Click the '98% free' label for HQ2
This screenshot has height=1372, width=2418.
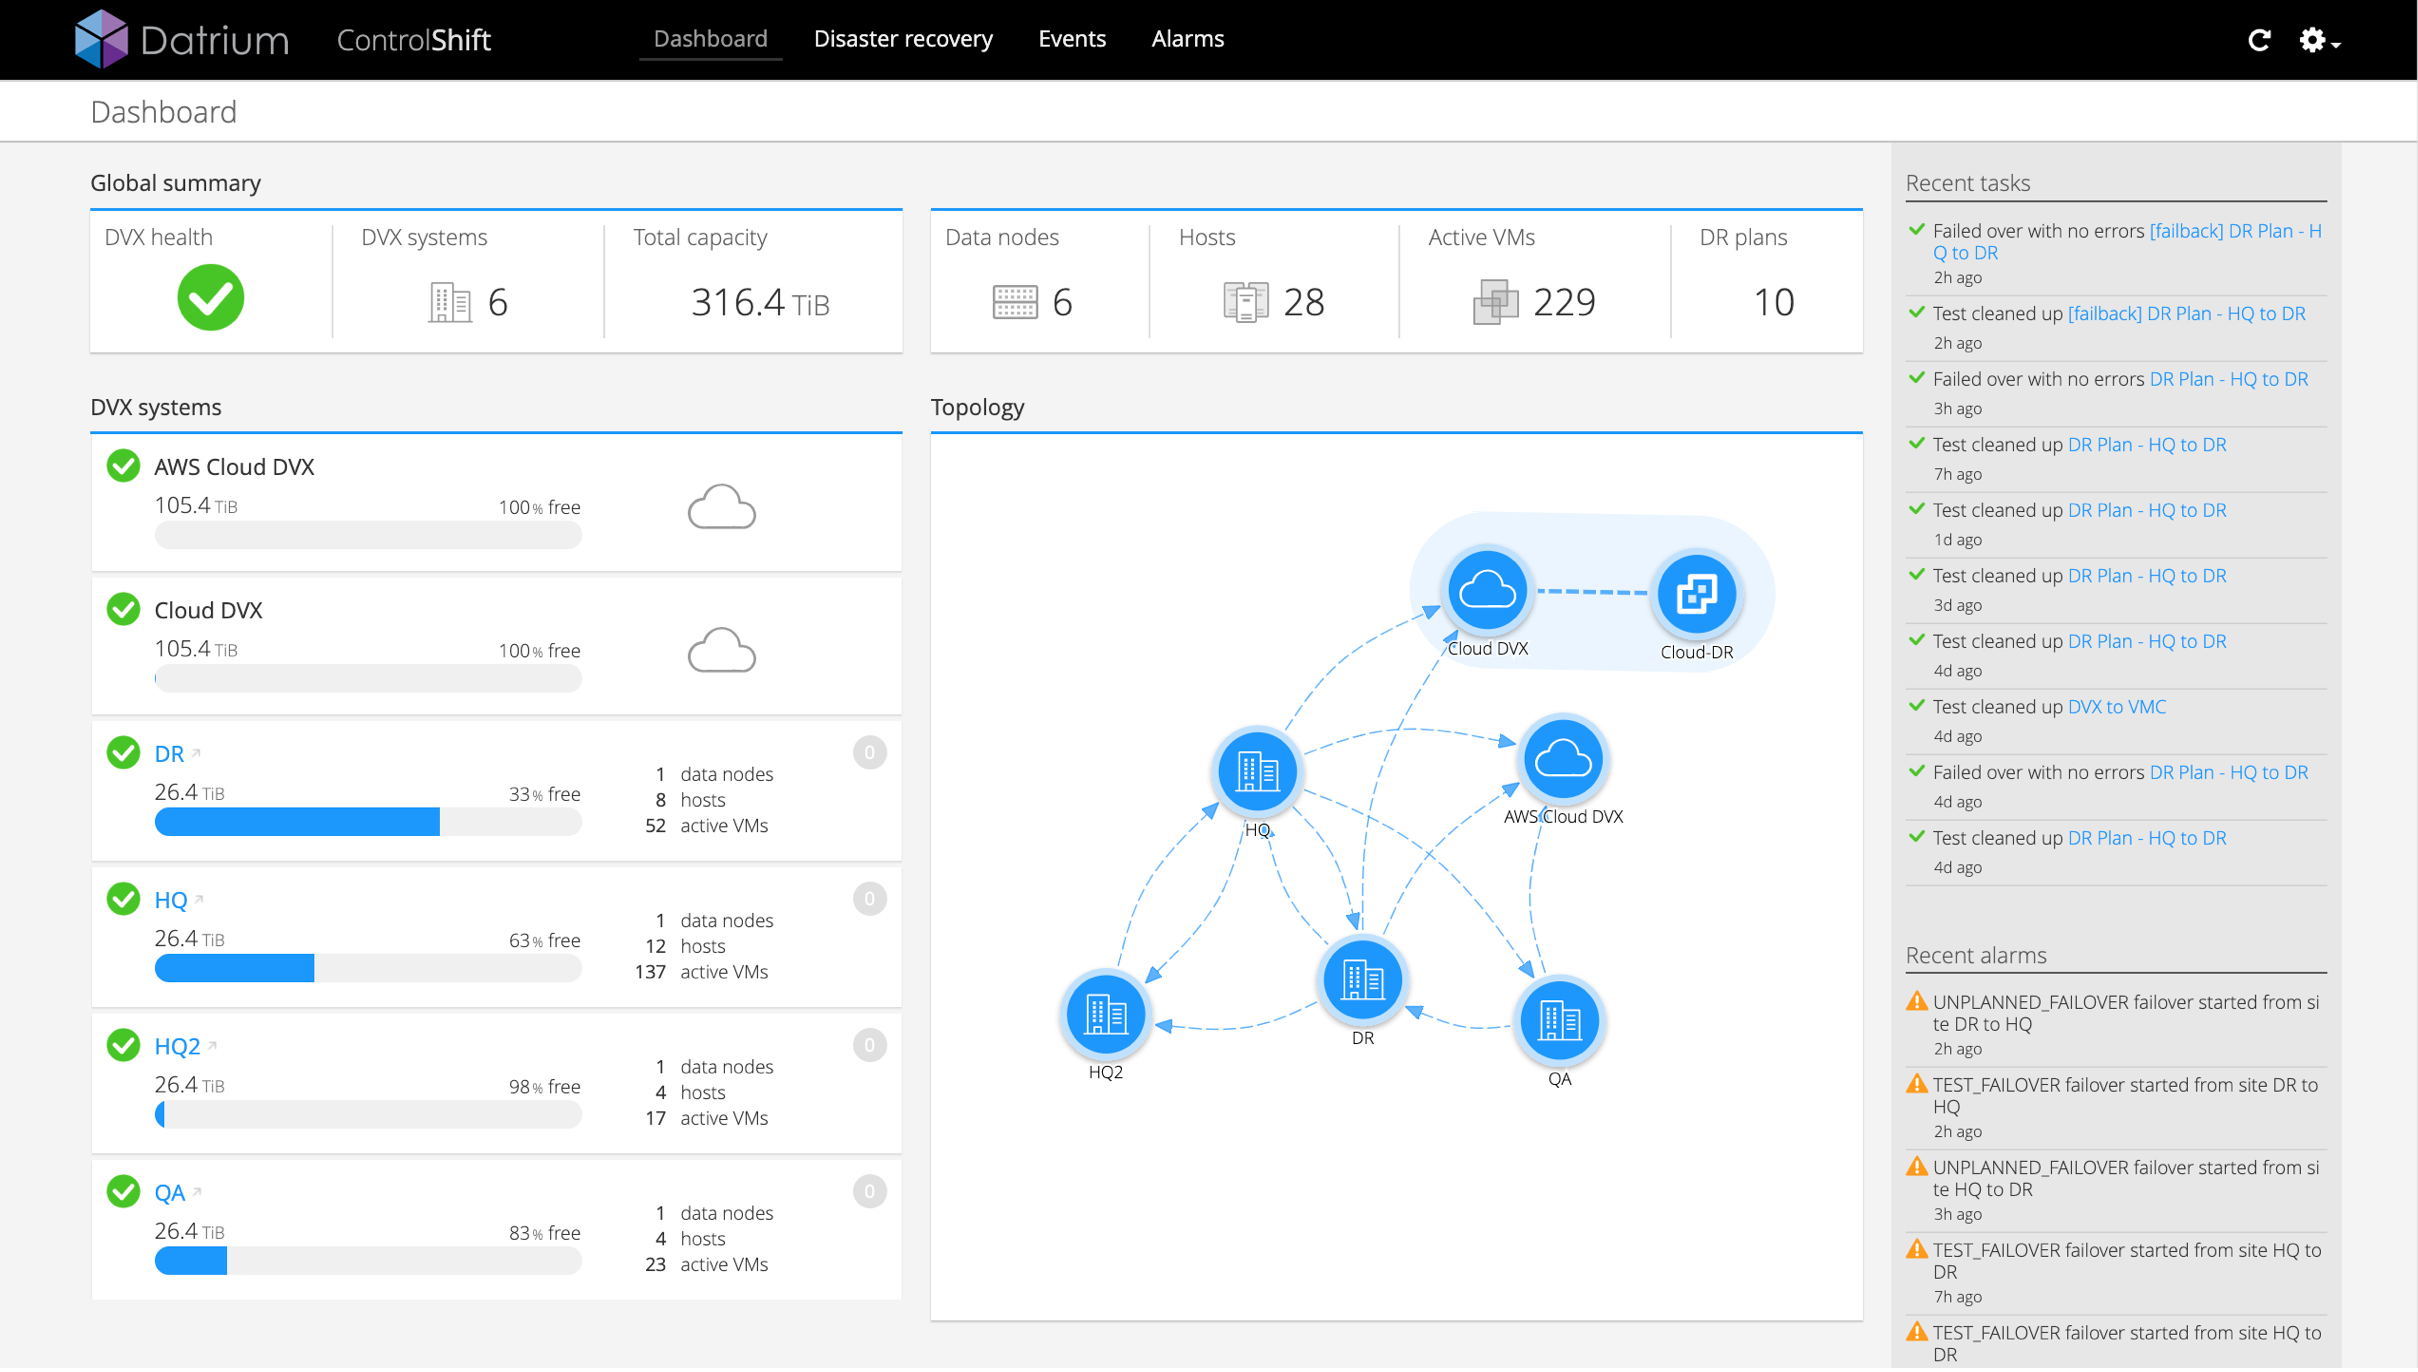[544, 1087]
